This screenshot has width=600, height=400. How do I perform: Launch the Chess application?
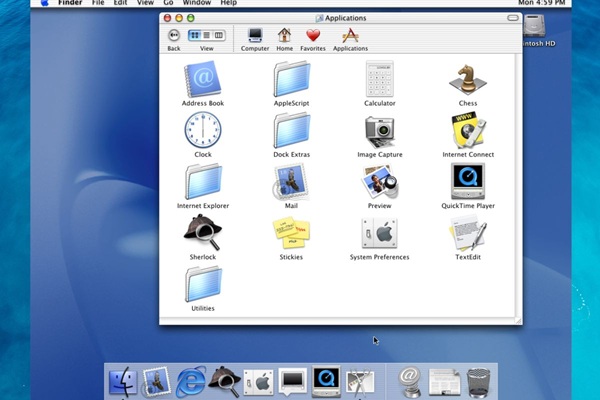pos(467,78)
